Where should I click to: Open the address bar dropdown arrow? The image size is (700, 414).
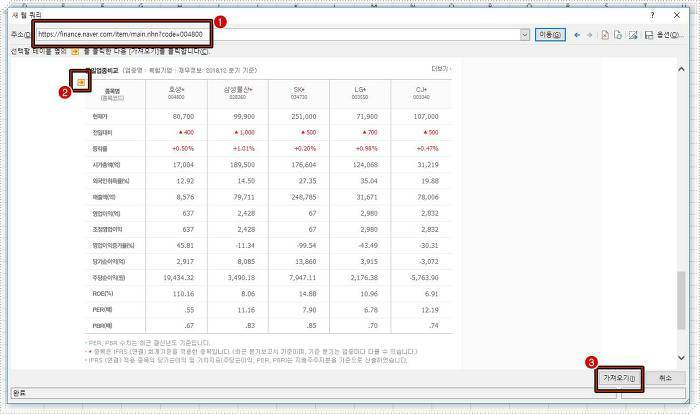pyautogui.click(x=525, y=35)
